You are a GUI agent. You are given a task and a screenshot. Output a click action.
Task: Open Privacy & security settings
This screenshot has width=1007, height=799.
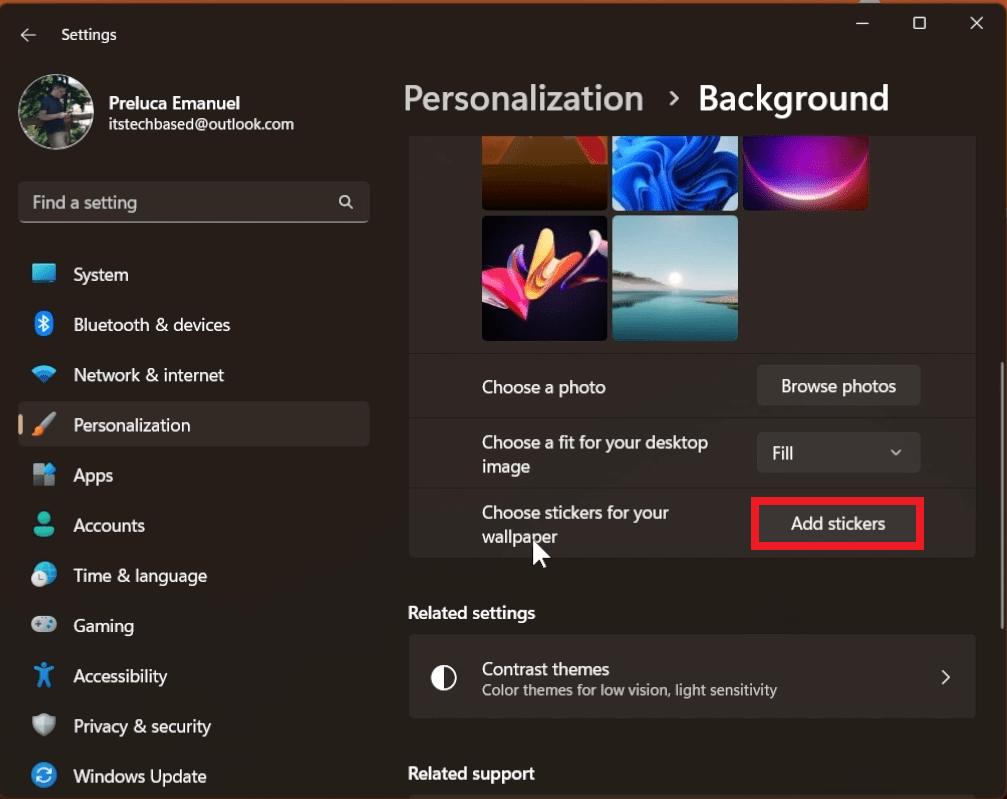(140, 726)
